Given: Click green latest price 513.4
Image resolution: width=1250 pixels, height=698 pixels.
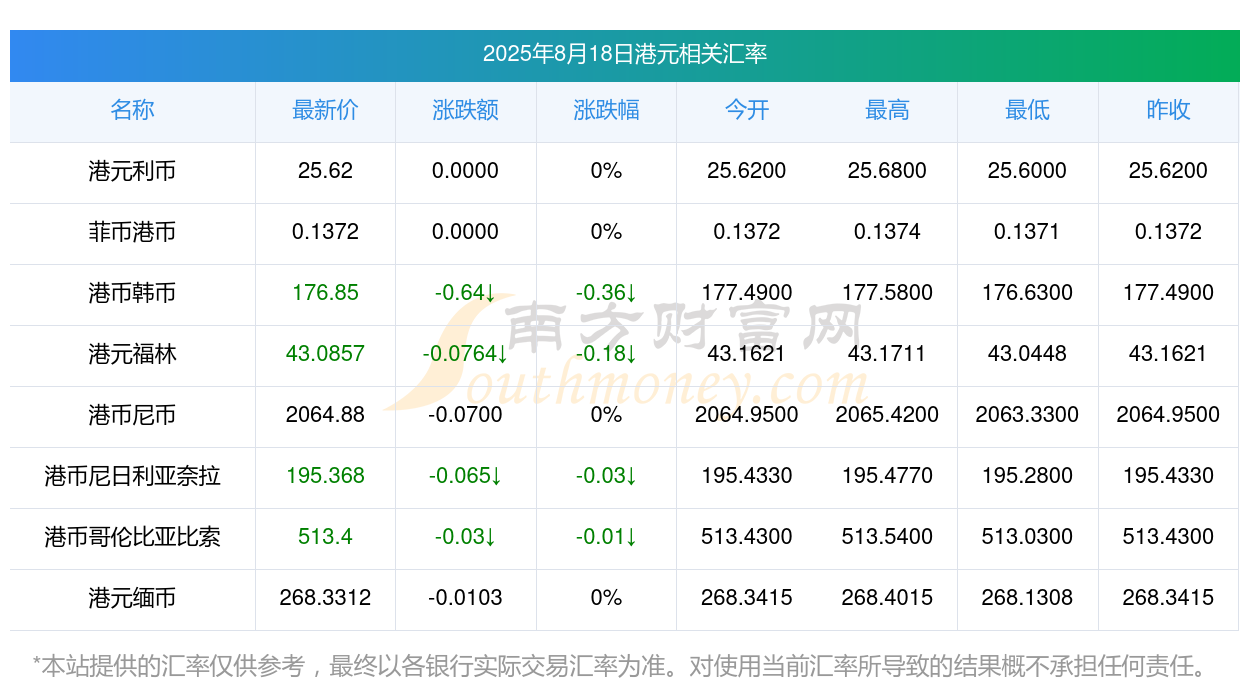Looking at the screenshot, I should (325, 537).
